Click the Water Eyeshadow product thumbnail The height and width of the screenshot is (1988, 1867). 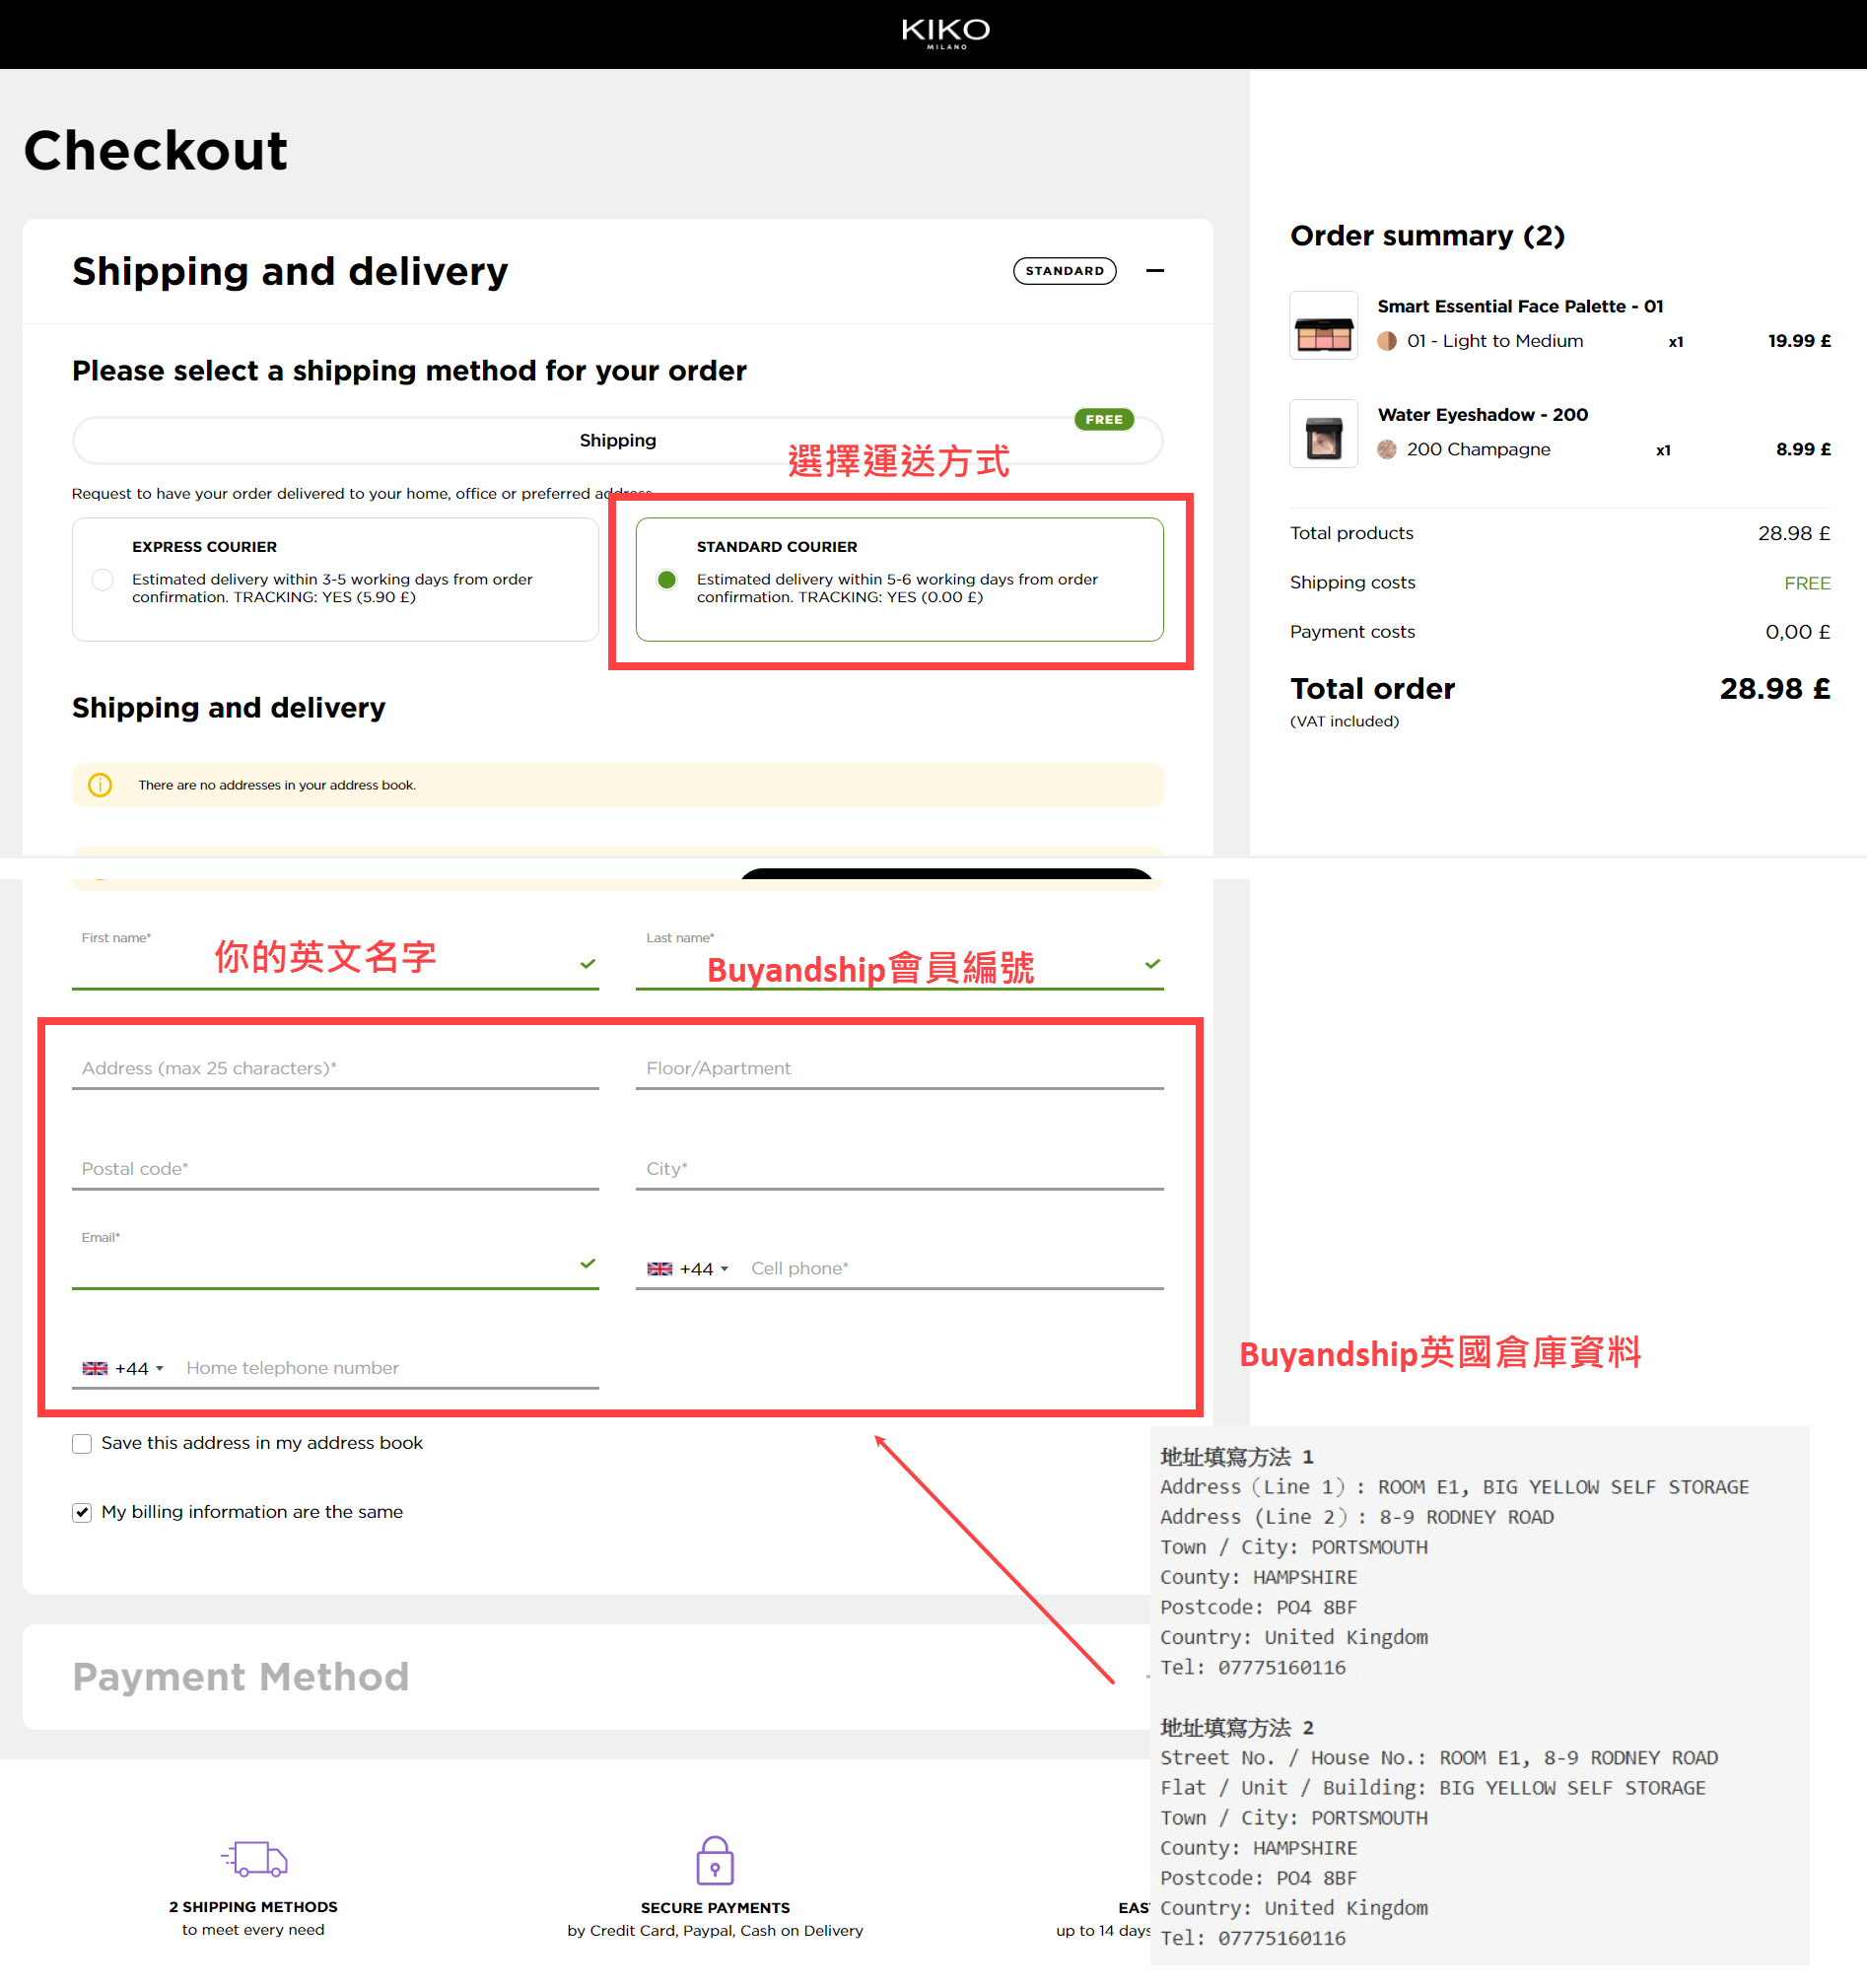pos(1323,434)
